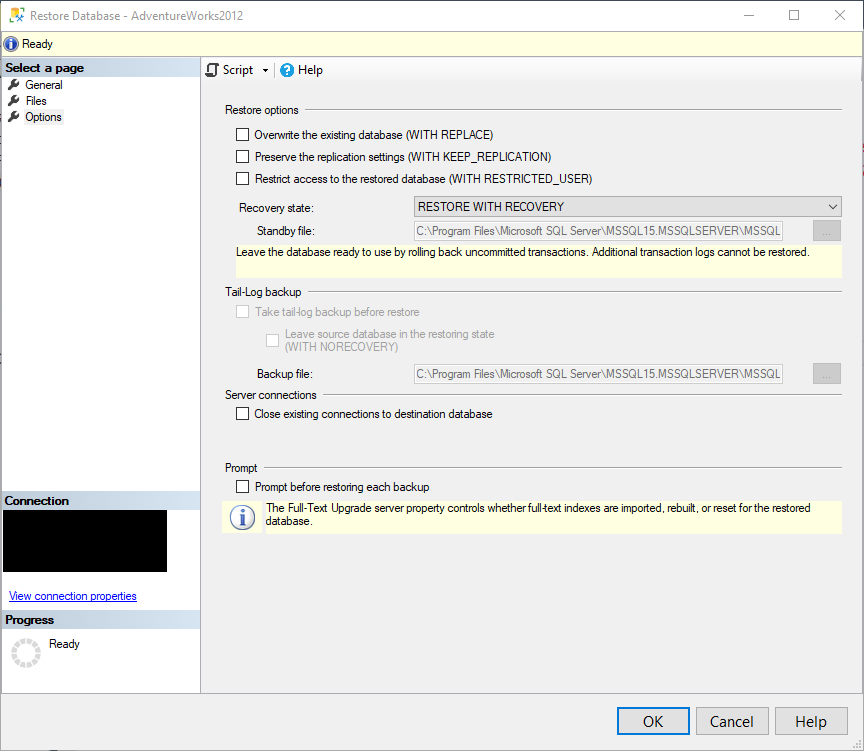
Task: Check Prompt before restoring each backup
Action: tap(242, 487)
